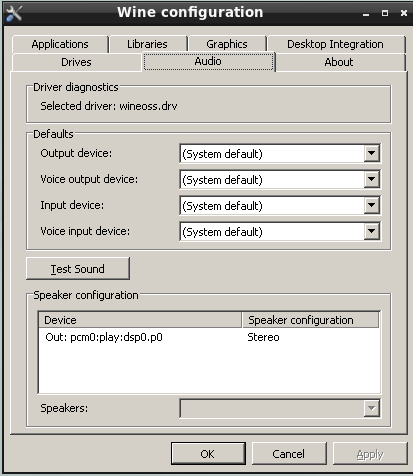Expand the Input device dropdown arrow

pyautogui.click(x=371, y=206)
